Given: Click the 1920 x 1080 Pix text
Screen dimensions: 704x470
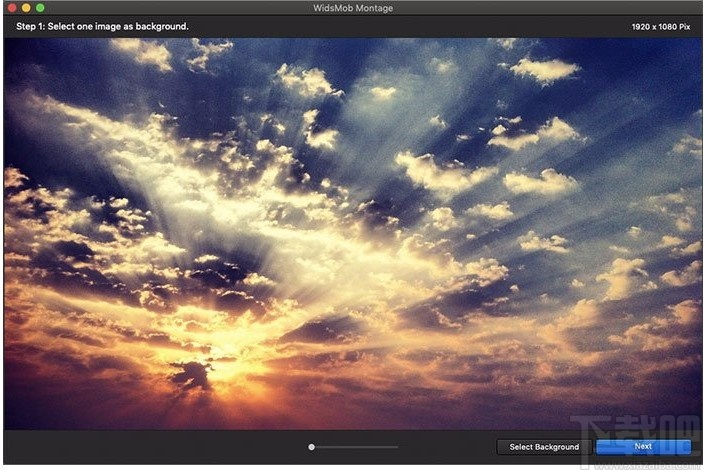Looking at the screenshot, I should (x=660, y=27).
